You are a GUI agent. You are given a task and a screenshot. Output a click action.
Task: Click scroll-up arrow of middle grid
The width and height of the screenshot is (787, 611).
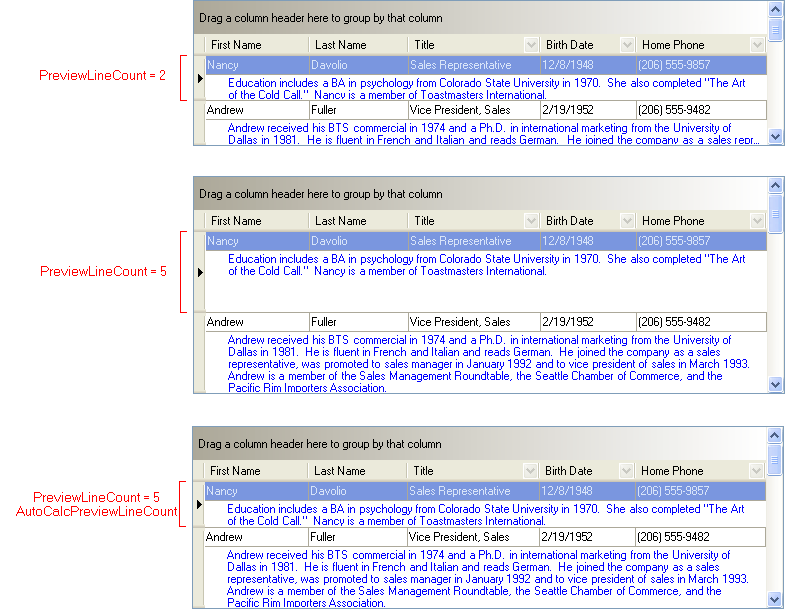click(x=775, y=185)
